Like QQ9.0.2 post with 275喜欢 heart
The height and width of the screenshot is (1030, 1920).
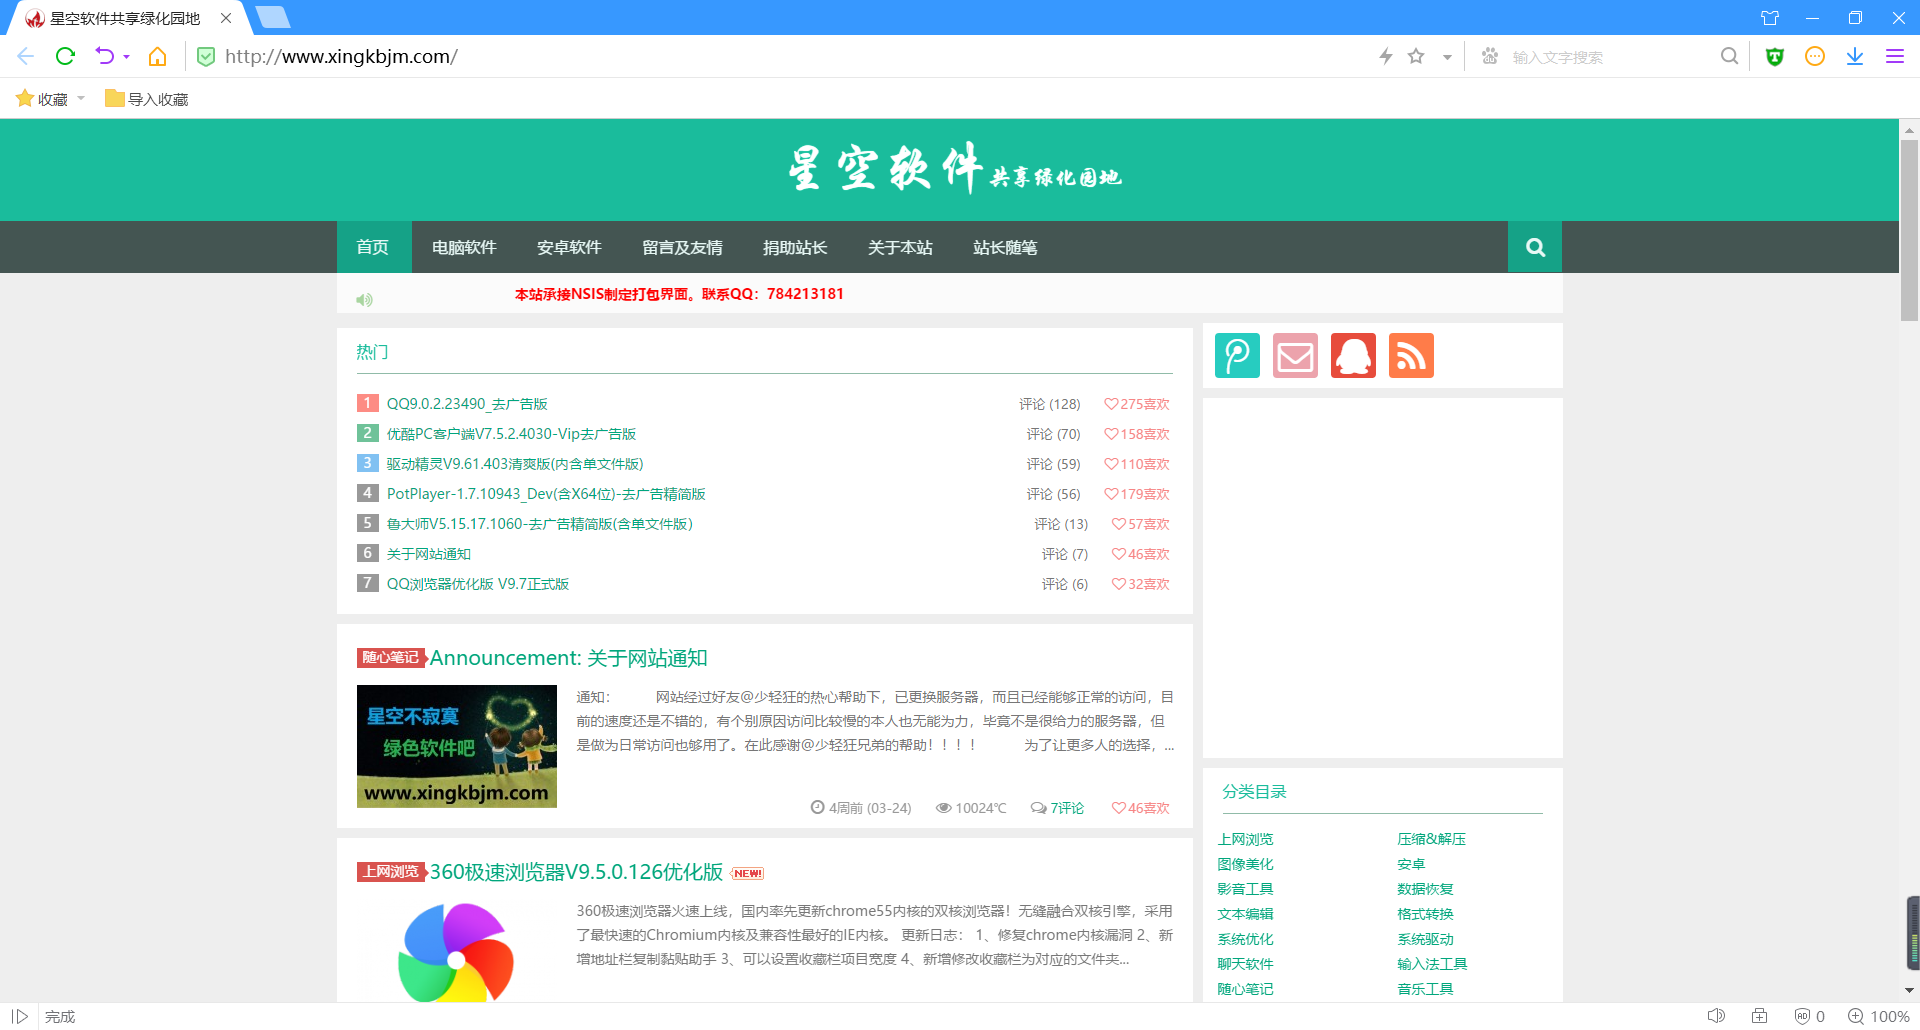[x=1137, y=404]
